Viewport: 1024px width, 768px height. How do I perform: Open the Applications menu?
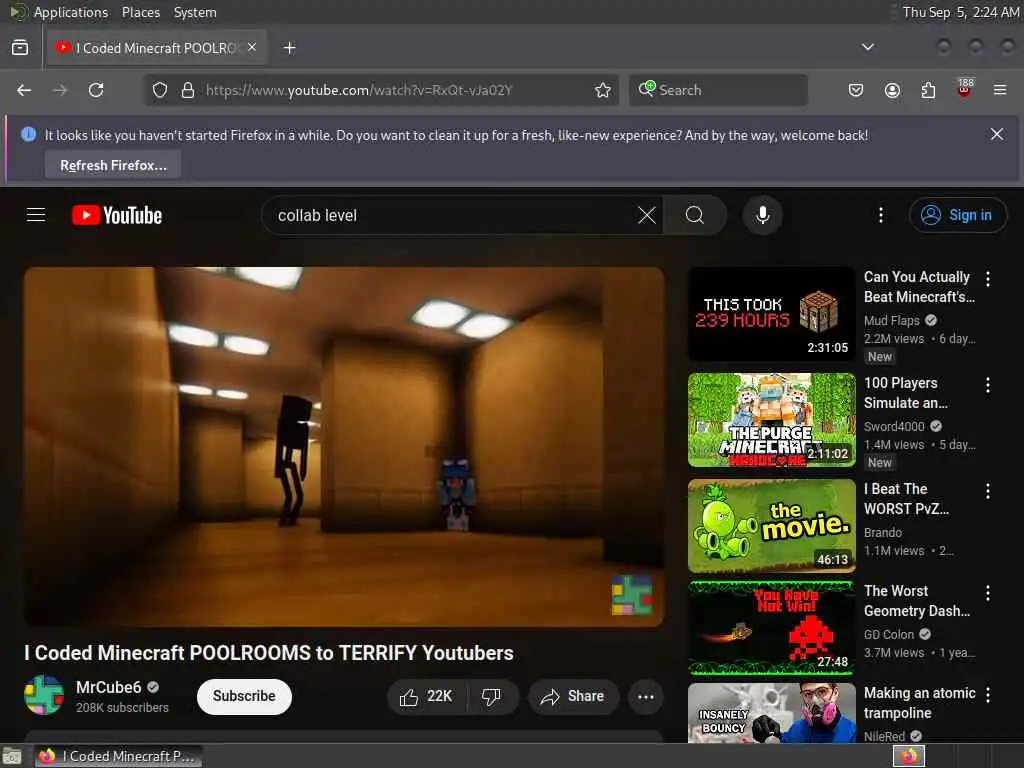pos(71,12)
